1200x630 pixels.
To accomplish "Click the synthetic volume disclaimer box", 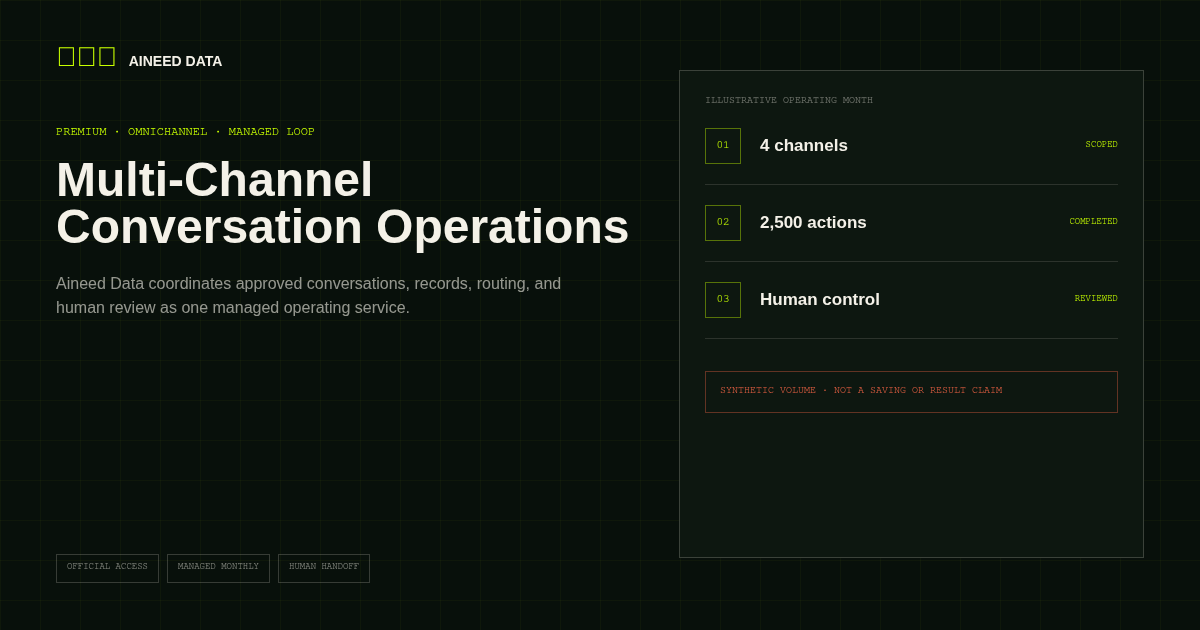I will pyautogui.click(x=911, y=392).
